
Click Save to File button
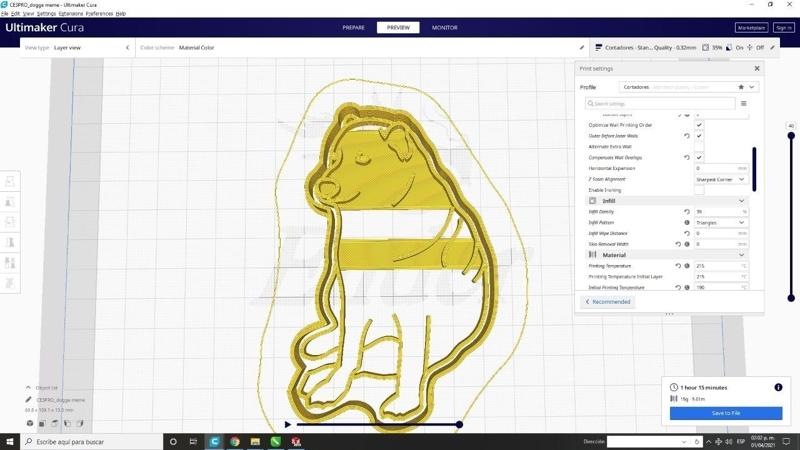[726, 413]
